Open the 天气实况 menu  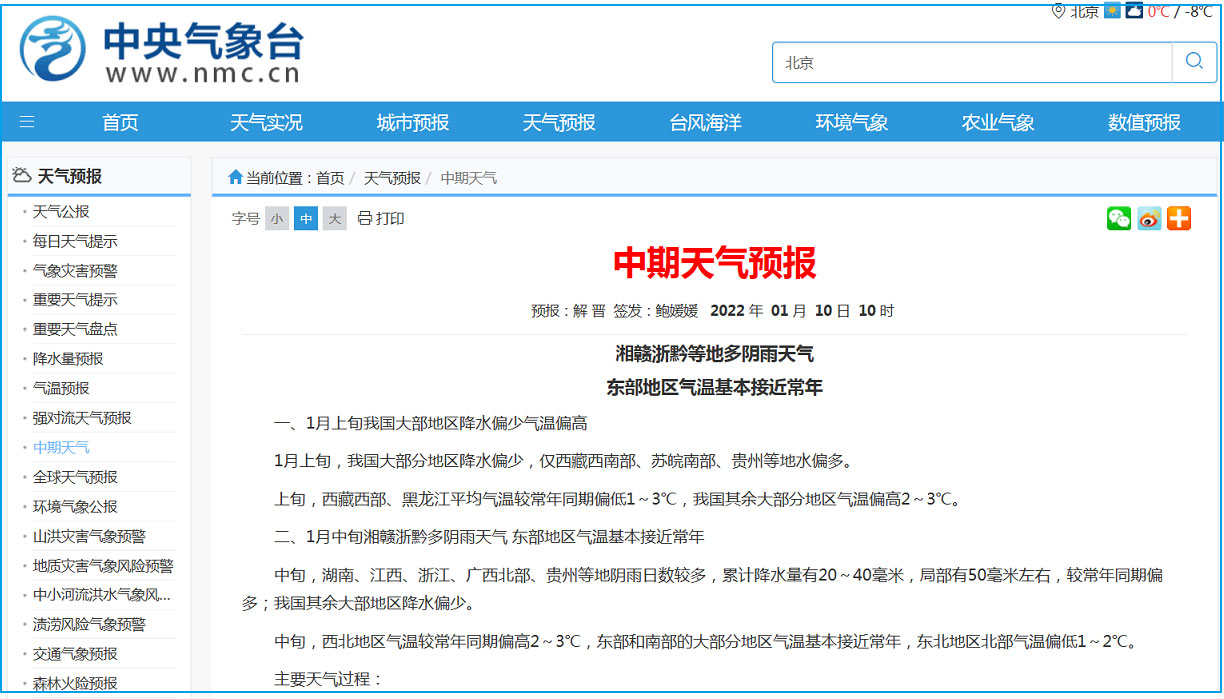tap(266, 122)
